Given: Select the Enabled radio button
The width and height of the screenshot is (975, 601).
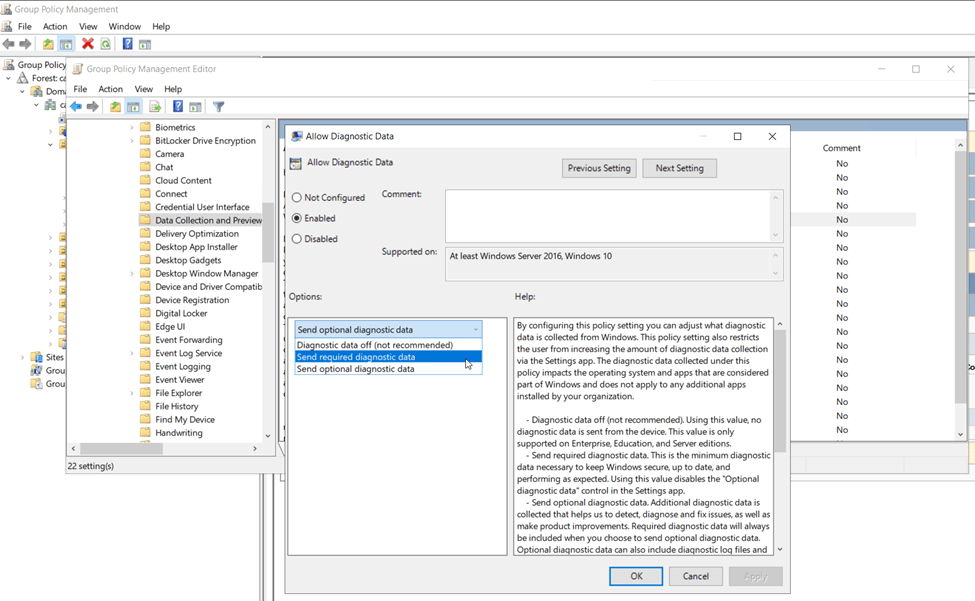Looking at the screenshot, I should coord(297,218).
